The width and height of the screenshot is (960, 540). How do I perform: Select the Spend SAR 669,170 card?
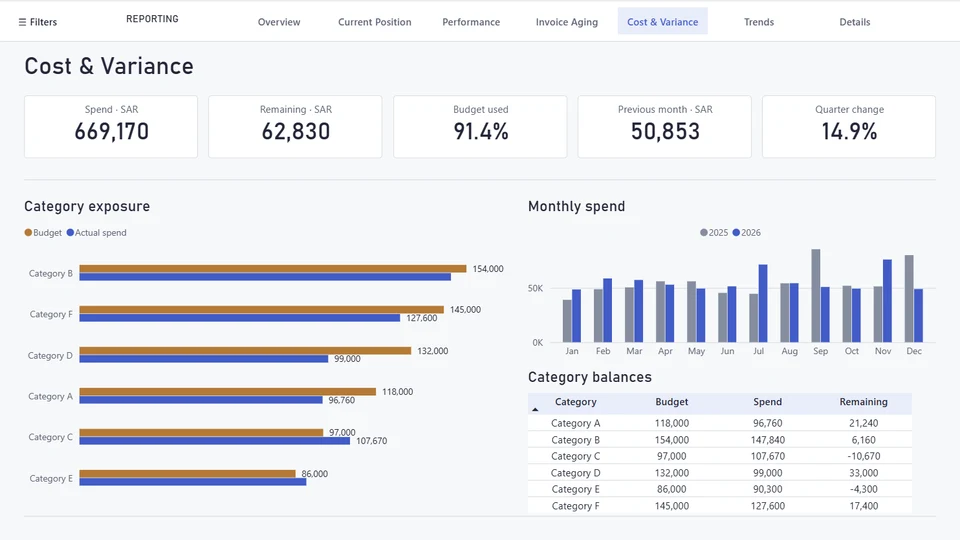pos(111,127)
